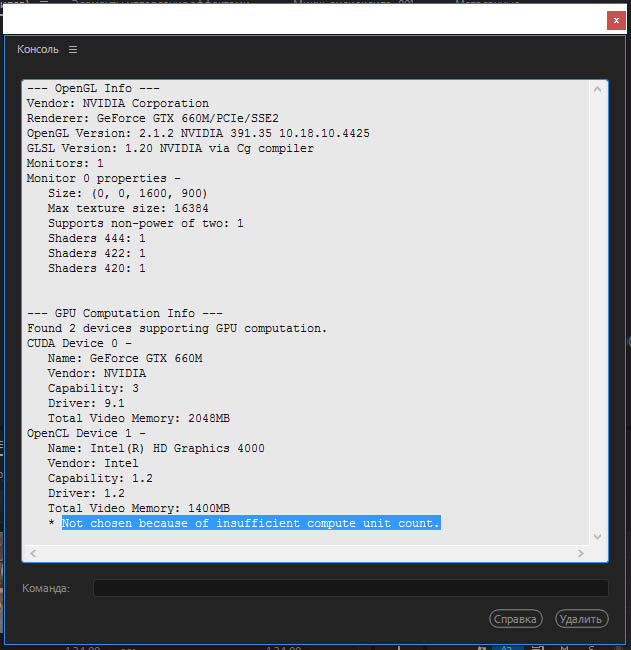Click 'Monitor 0 properties -' line

click(x=104, y=178)
